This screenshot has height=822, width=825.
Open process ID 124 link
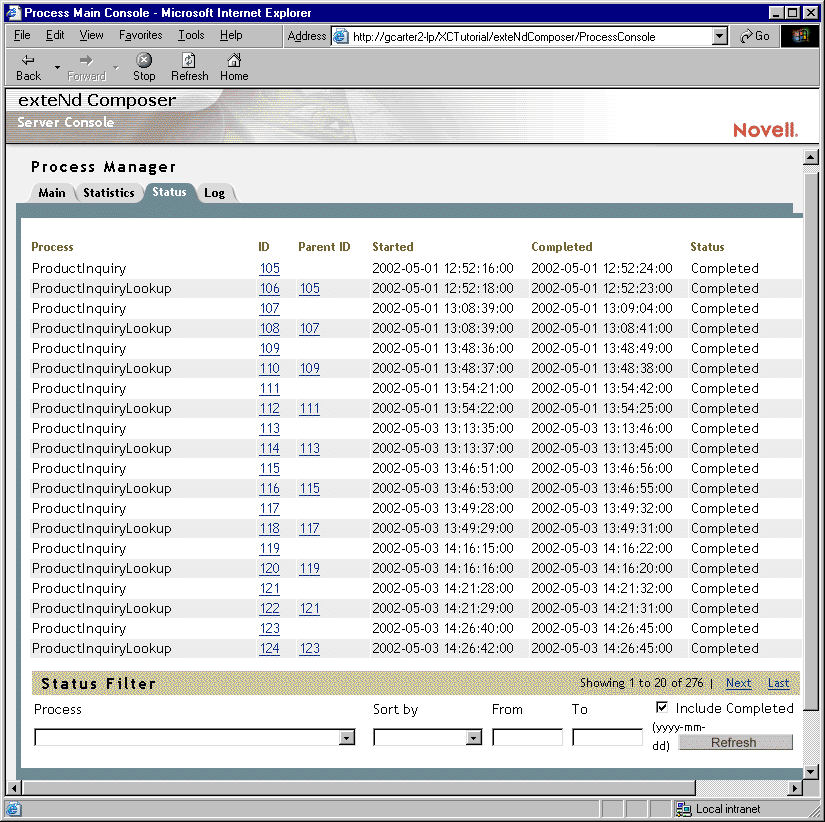point(269,648)
